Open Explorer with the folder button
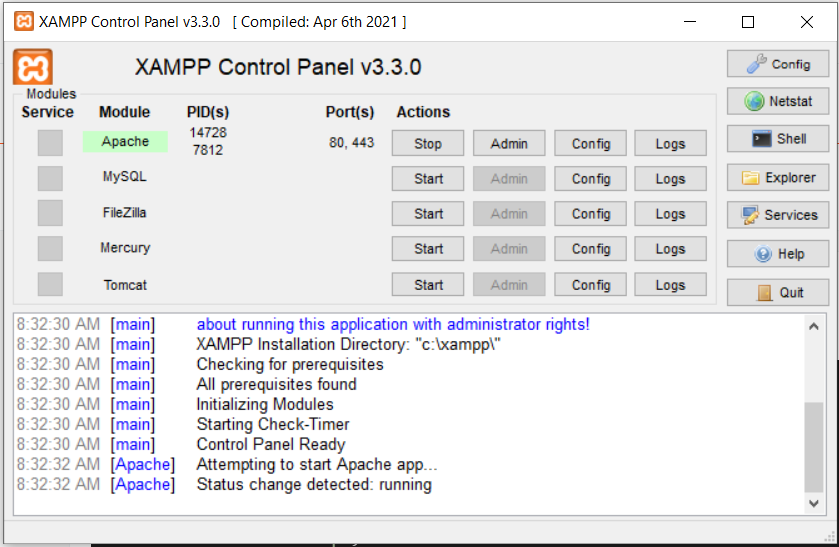This screenshot has width=839, height=547. click(778, 178)
